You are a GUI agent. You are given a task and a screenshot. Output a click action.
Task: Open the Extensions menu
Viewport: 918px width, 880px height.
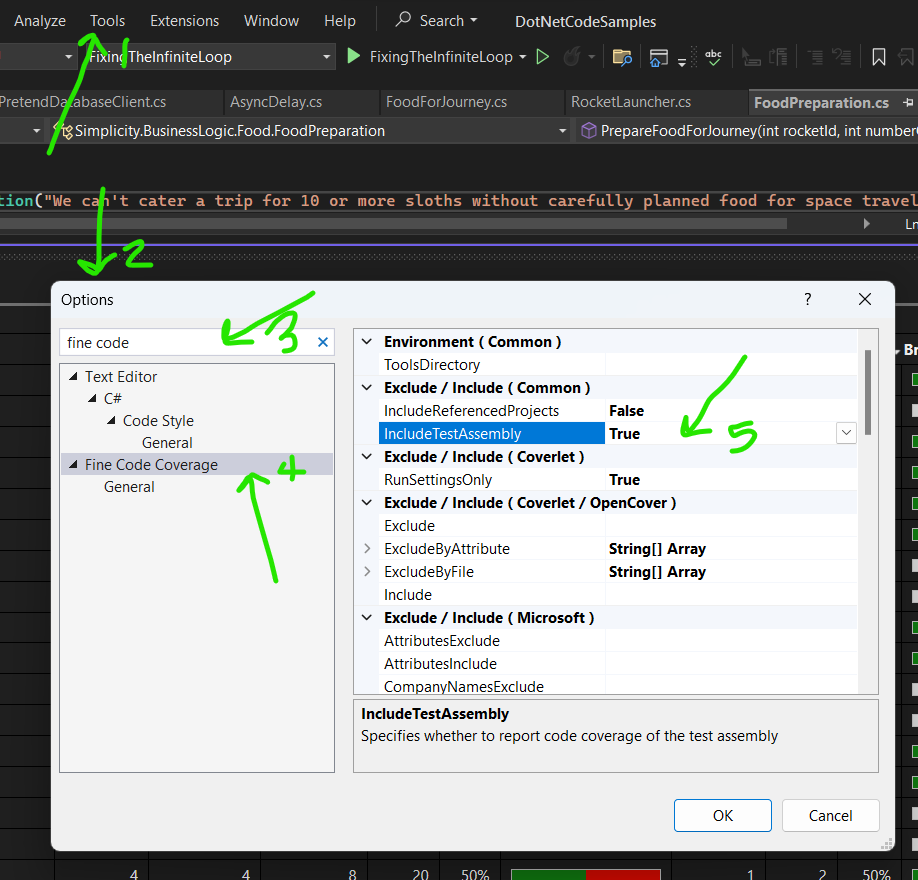click(184, 20)
